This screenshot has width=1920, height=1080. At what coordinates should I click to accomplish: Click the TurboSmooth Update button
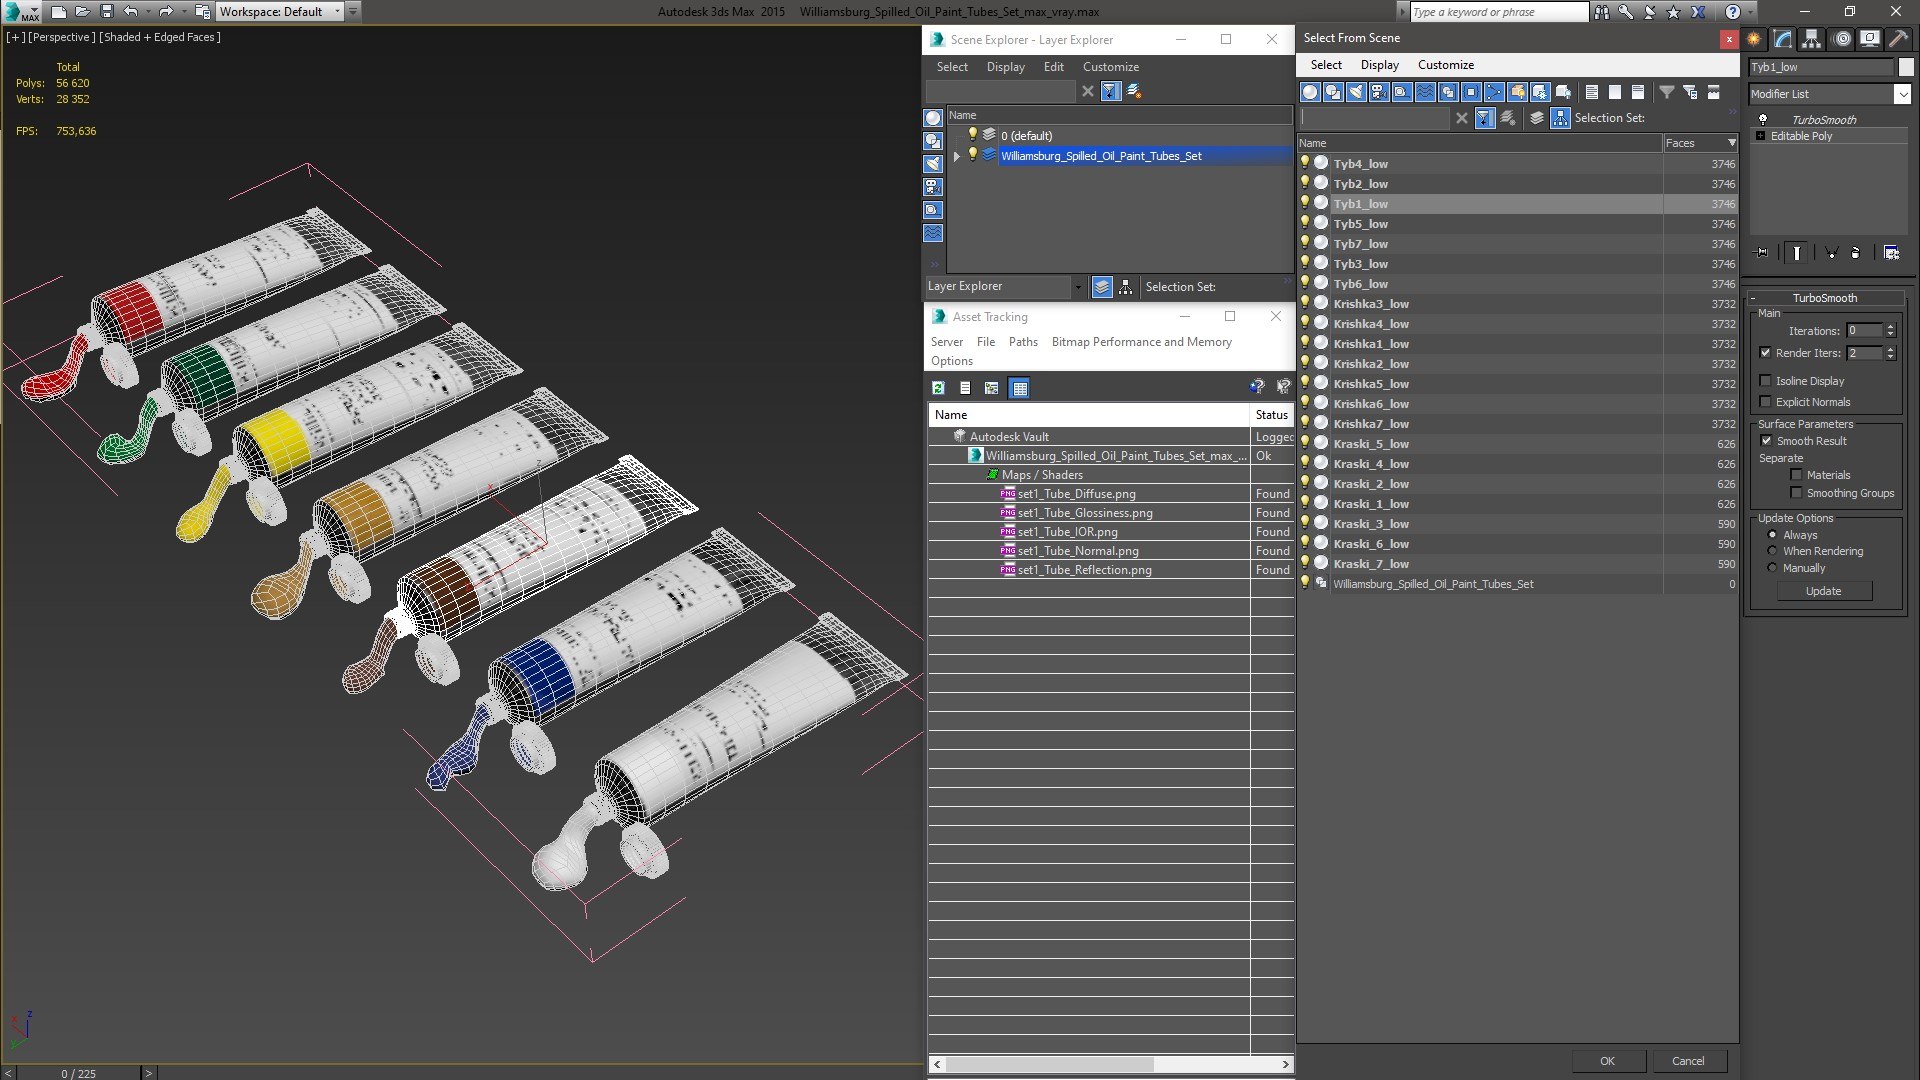click(x=1823, y=591)
